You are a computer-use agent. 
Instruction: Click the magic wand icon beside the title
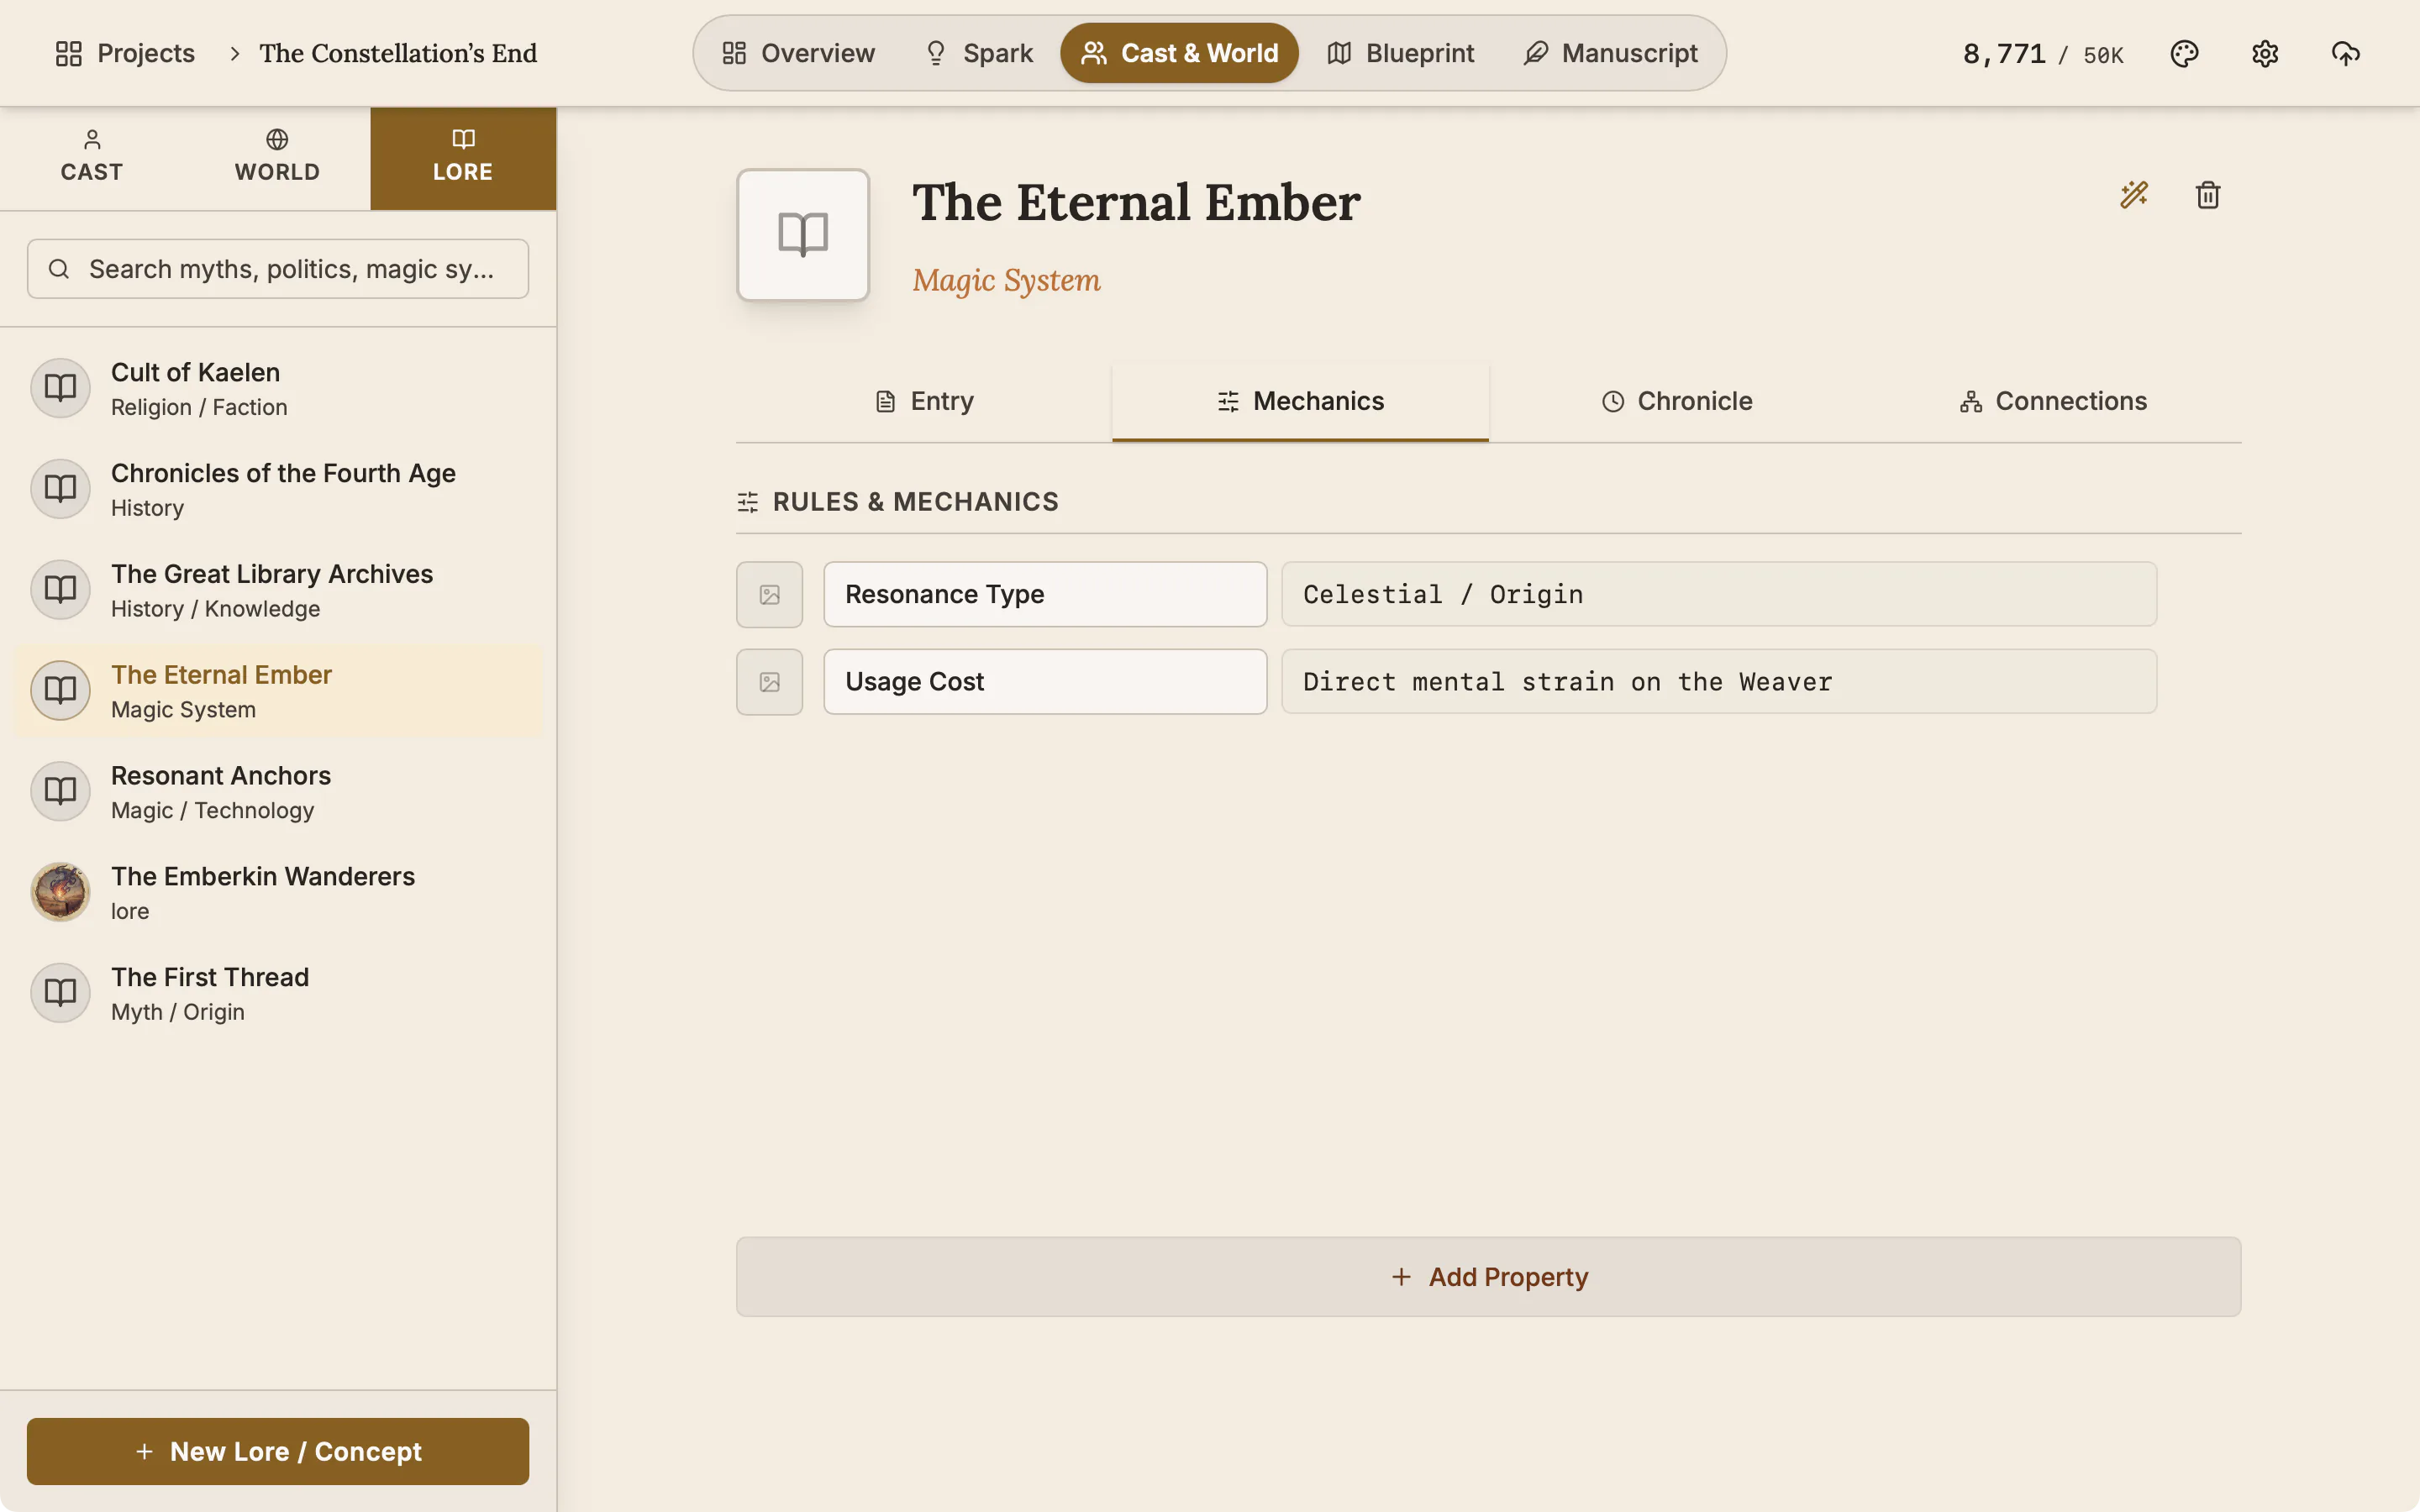pos(2134,194)
